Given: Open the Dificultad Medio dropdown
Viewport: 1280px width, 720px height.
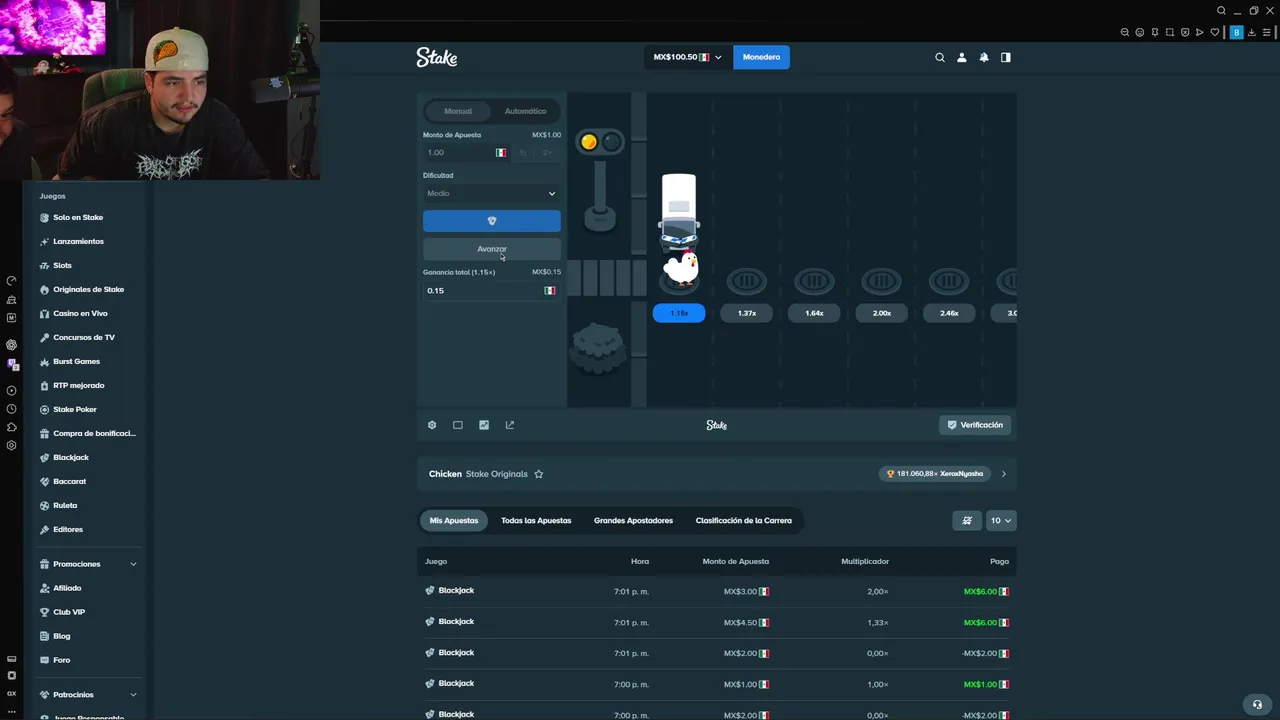Looking at the screenshot, I should click(491, 193).
